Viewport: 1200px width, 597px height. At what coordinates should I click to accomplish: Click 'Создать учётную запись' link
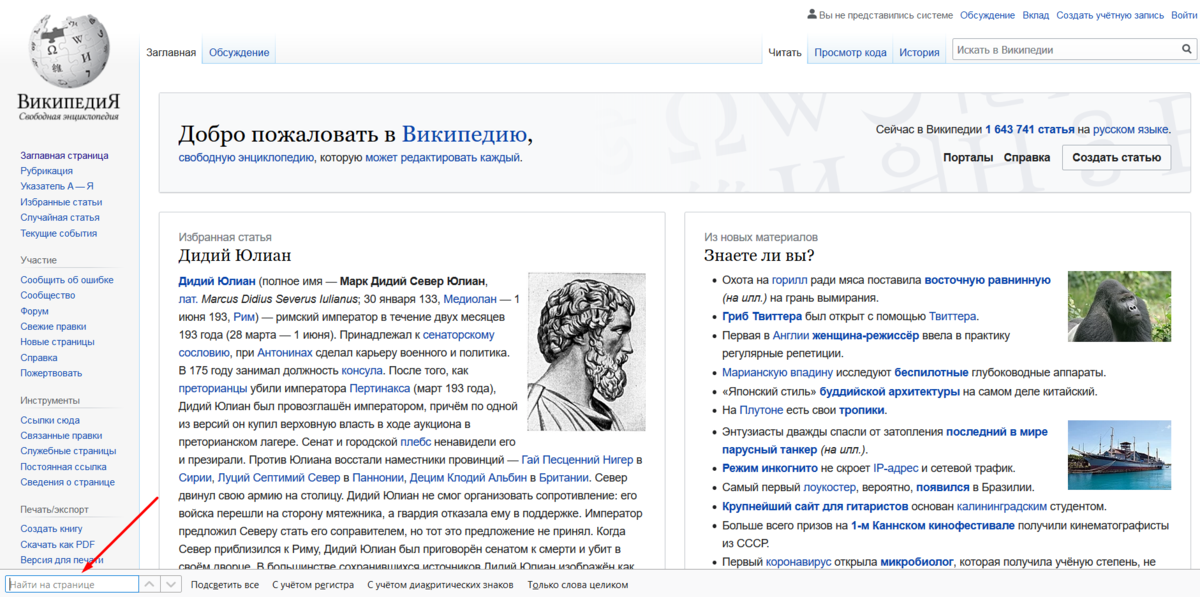(1110, 15)
